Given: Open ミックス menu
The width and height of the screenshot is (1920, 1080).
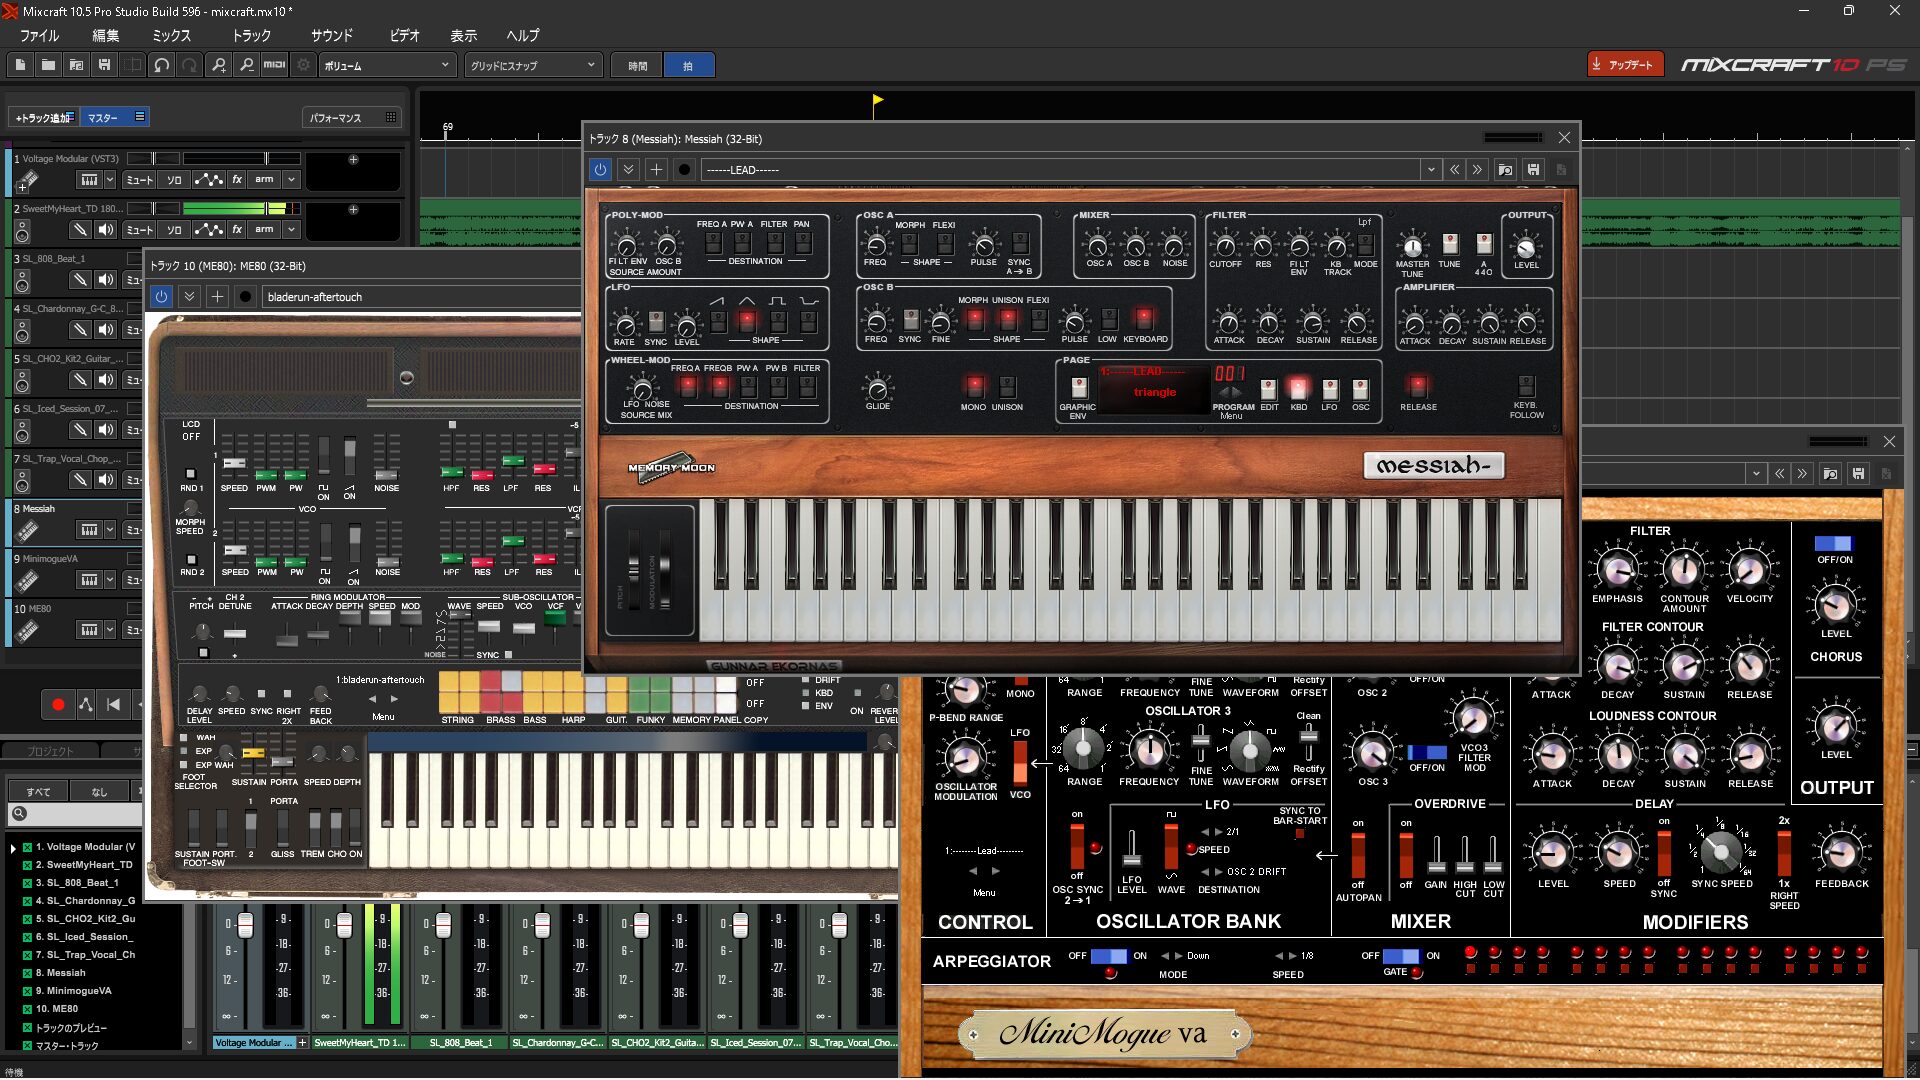Looking at the screenshot, I should click(x=171, y=36).
